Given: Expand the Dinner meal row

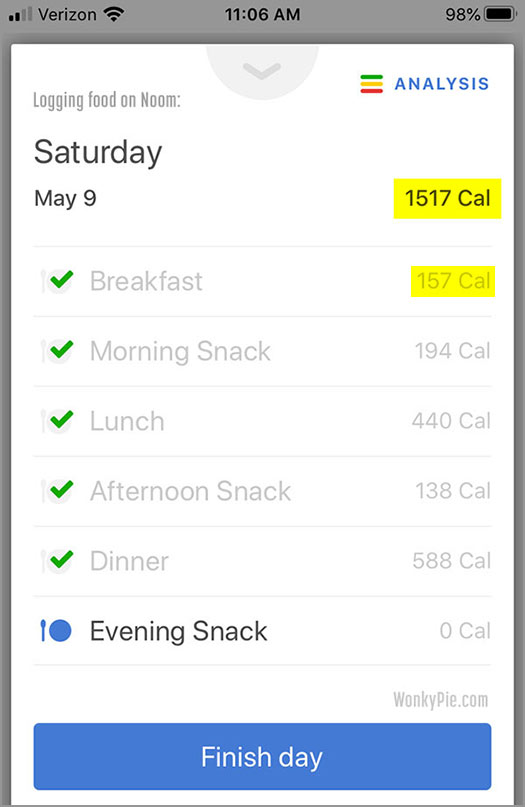Looking at the screenshot, I should [262, 561].
